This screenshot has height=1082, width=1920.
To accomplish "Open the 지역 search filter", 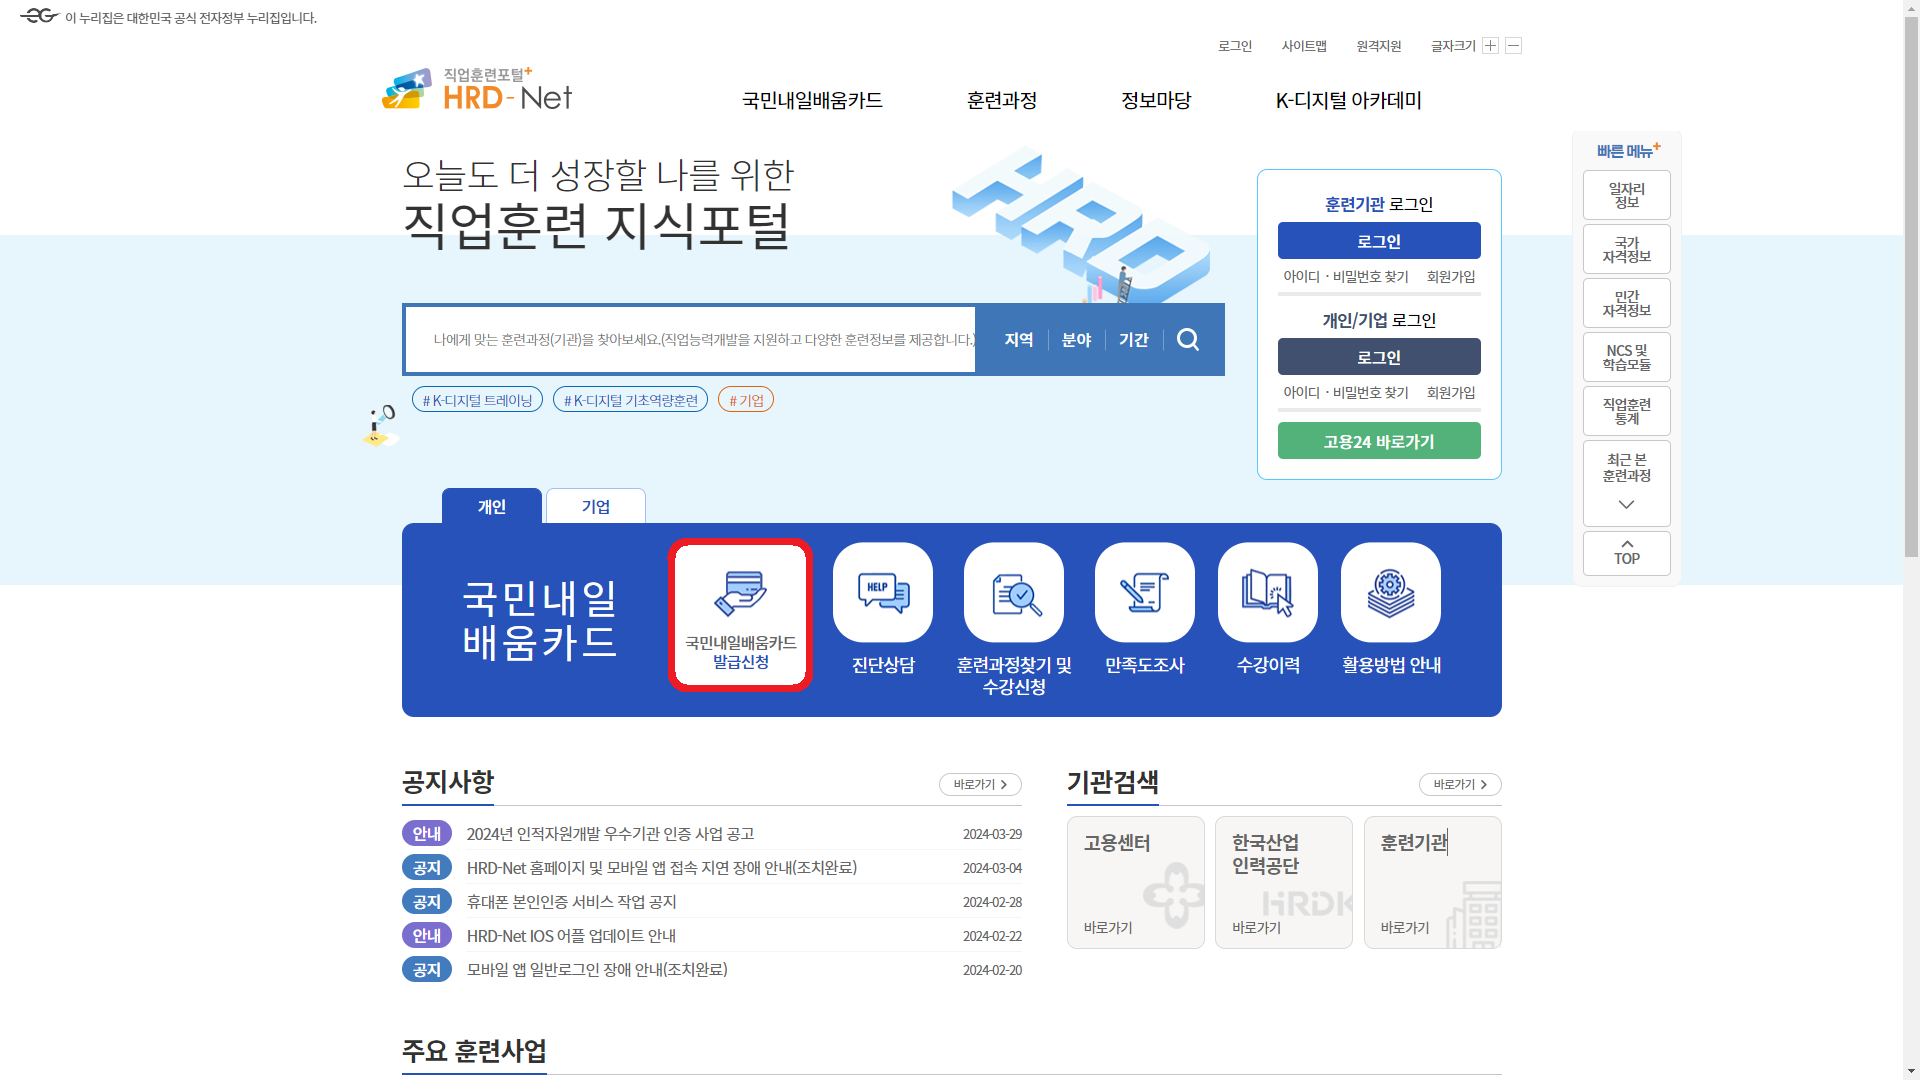I will point(1018,340).
